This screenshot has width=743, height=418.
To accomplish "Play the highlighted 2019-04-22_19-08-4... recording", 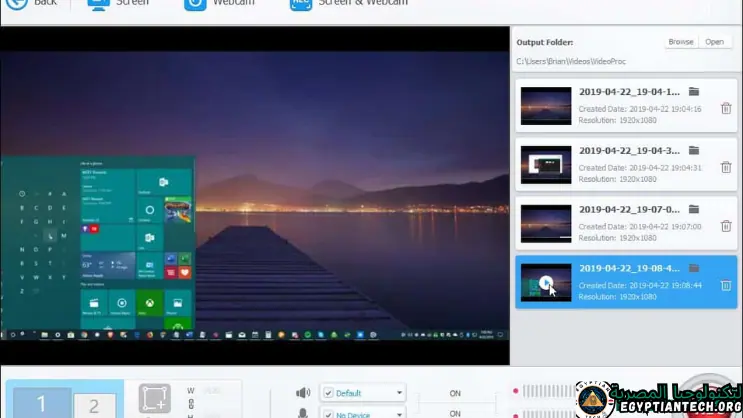I will 546,283.
